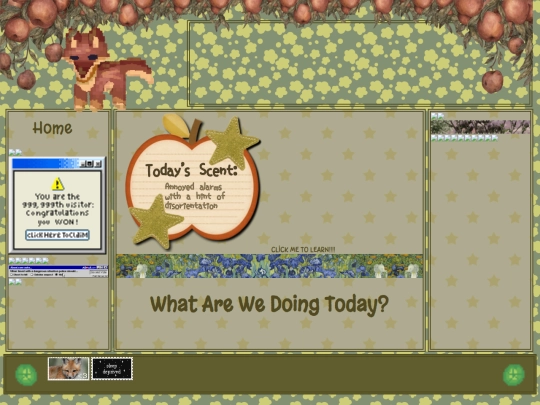The height and width of the screenshot is (405, 540).
Task: Maximize the fake visitor popup window
Action: pos(90,164)
